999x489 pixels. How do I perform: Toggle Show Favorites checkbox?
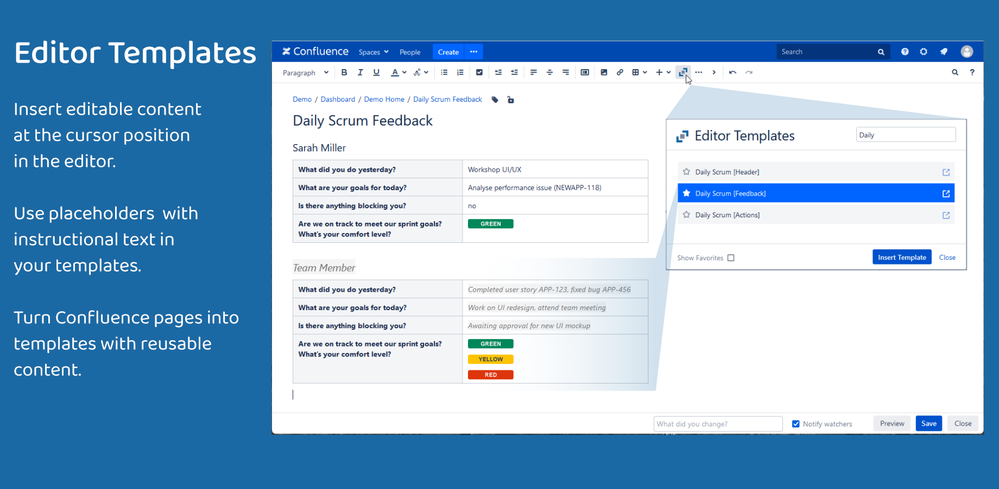point(731,258)
